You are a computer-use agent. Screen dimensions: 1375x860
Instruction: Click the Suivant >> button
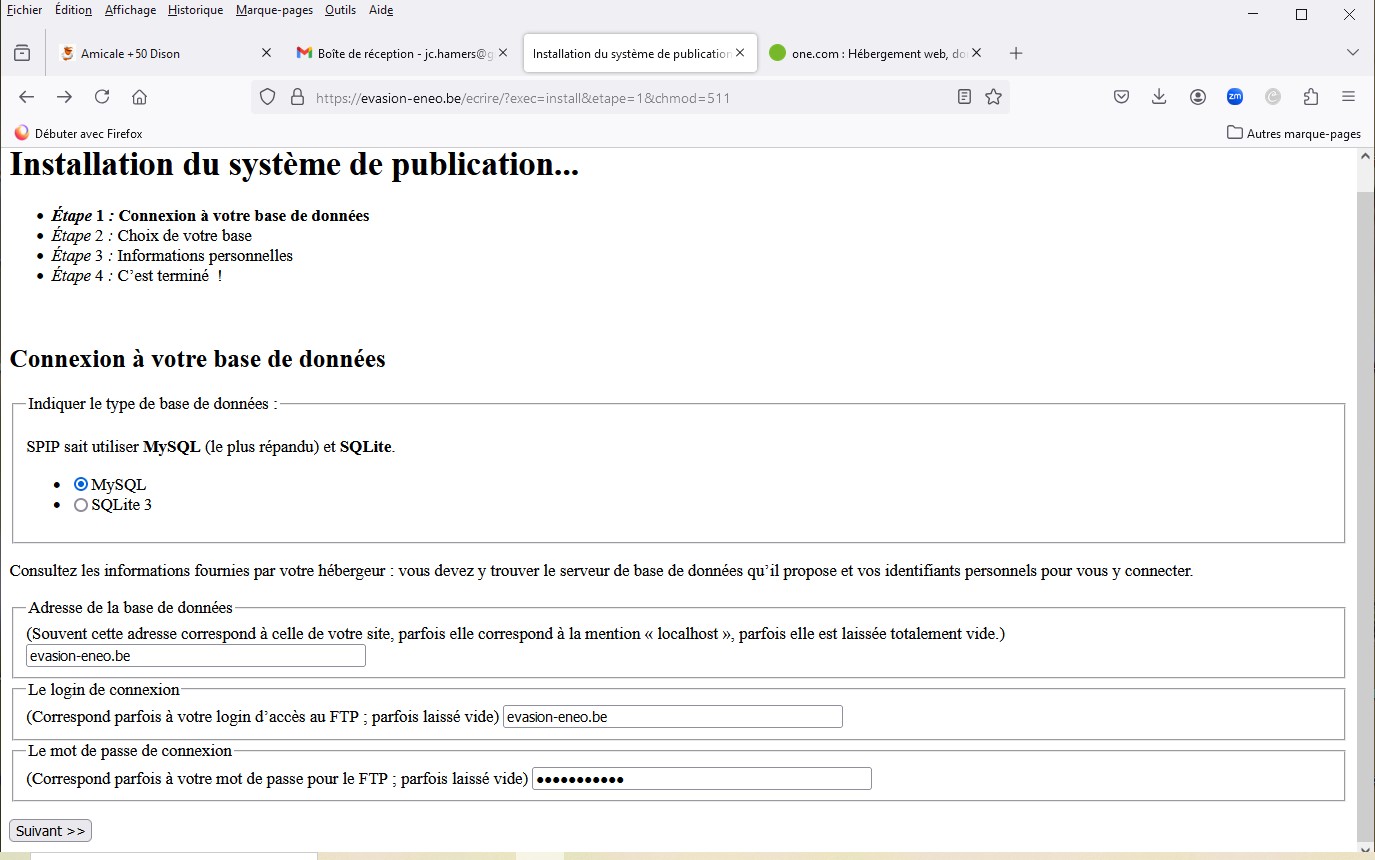click(50, 831)
